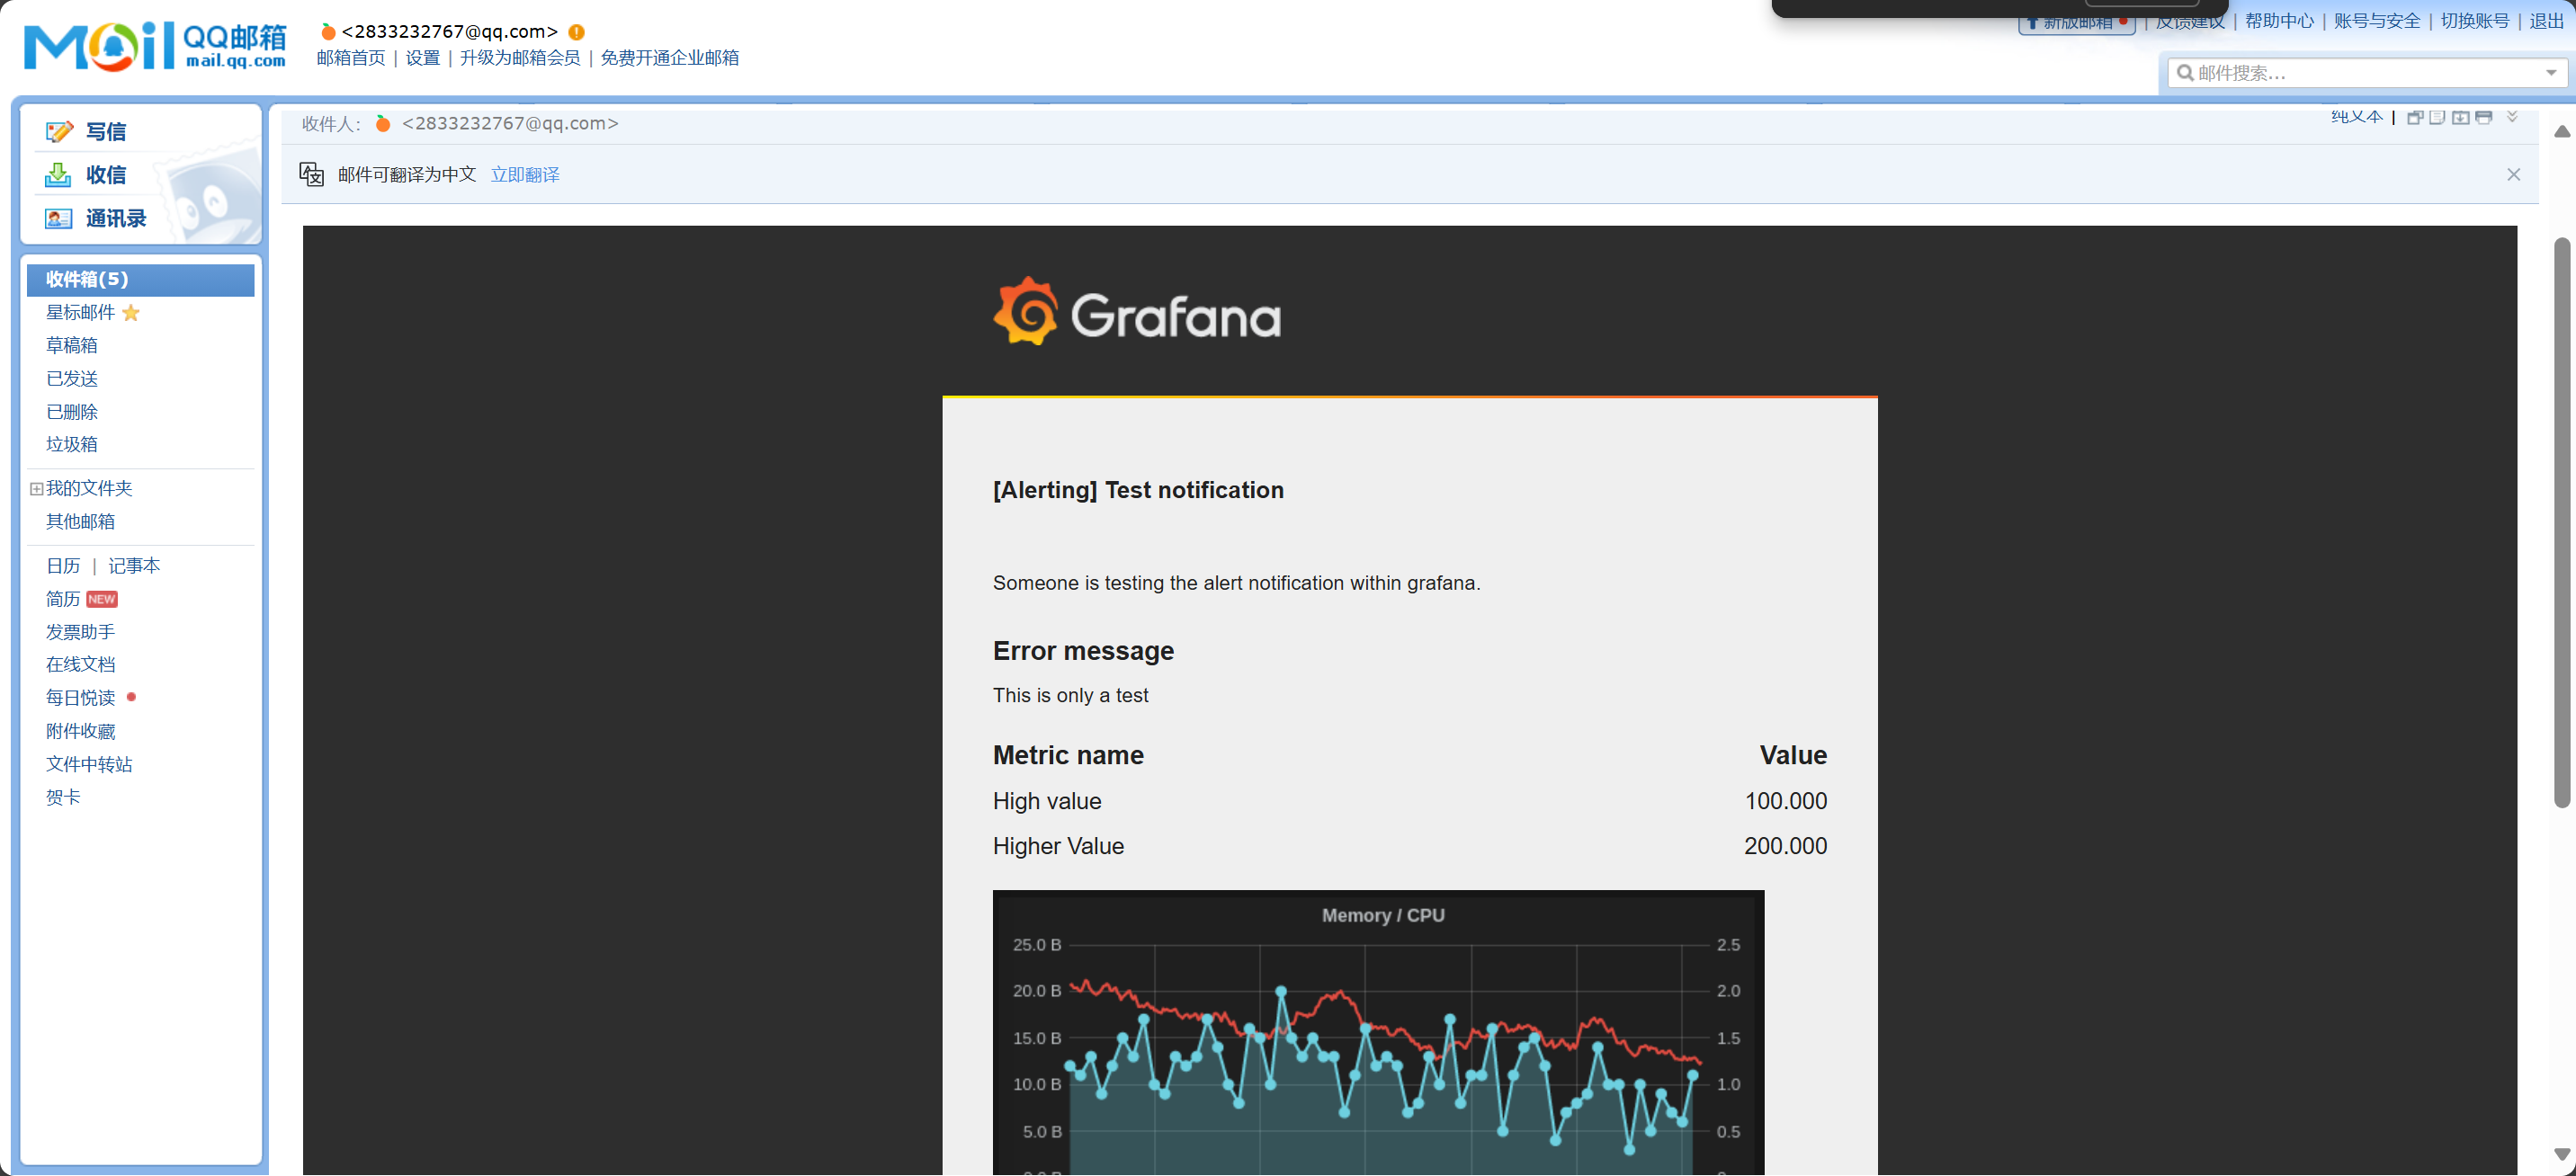Click the 收信 receive mail icon
The height and width of the screenshot is (1176, 2576).
tap(58, 175)
